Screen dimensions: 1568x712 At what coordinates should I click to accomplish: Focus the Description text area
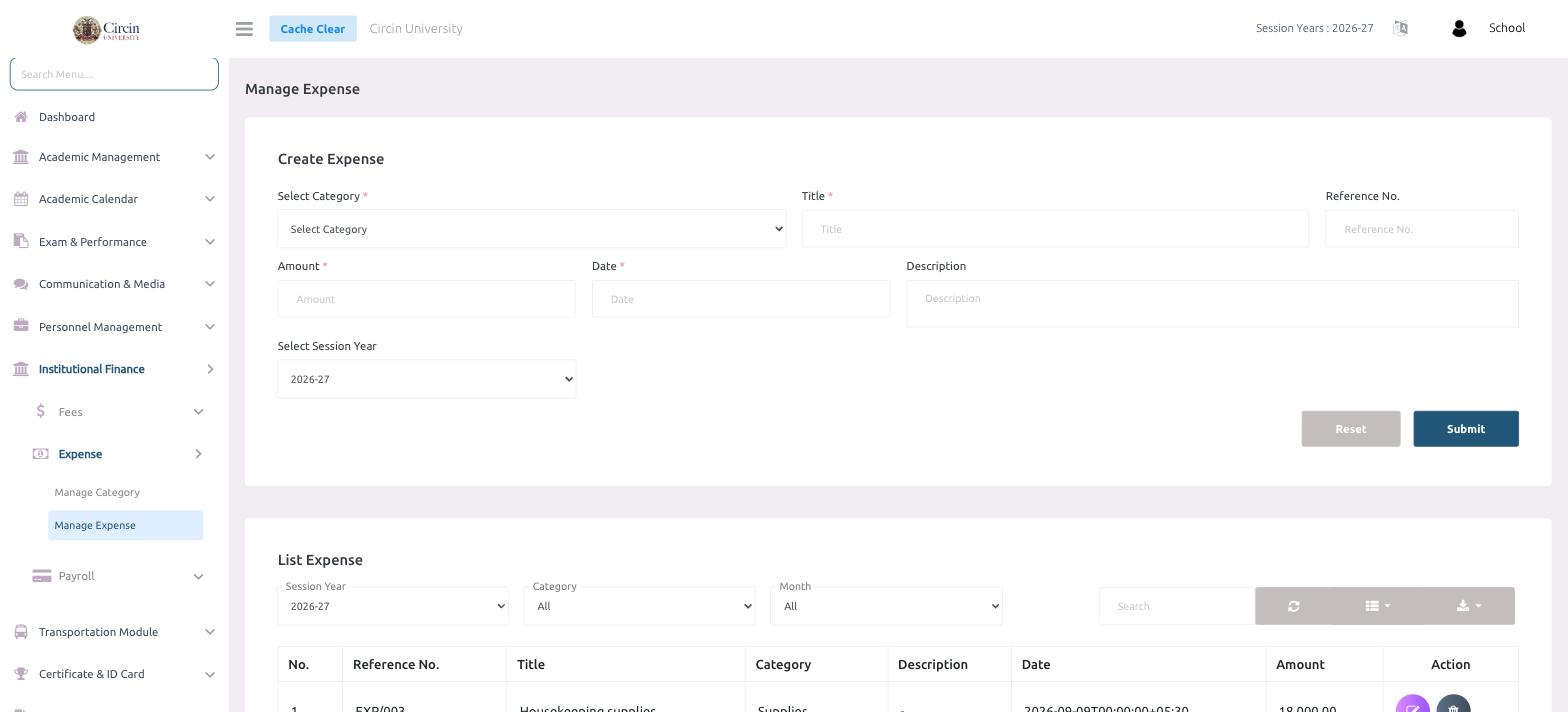coord(1212,303)
